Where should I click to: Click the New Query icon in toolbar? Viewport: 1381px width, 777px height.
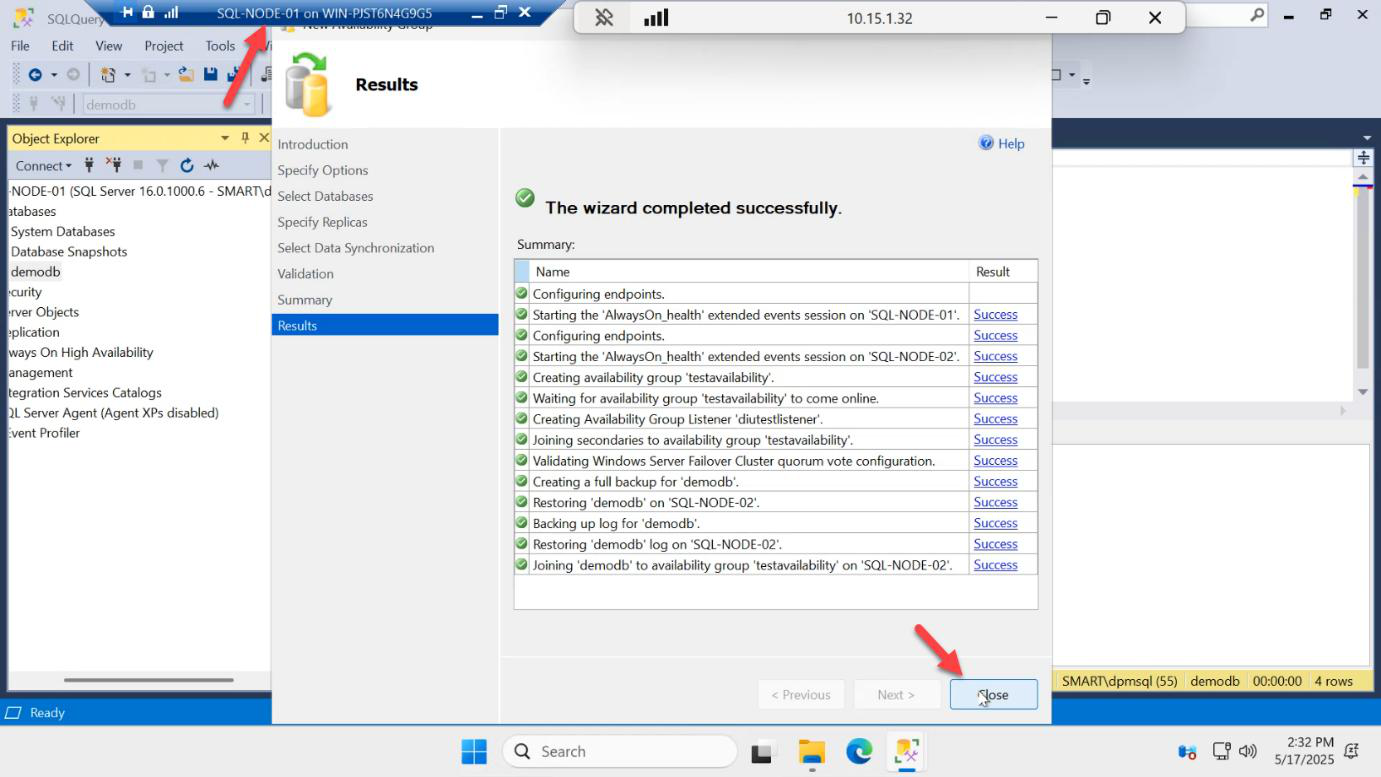pos(109,75)
